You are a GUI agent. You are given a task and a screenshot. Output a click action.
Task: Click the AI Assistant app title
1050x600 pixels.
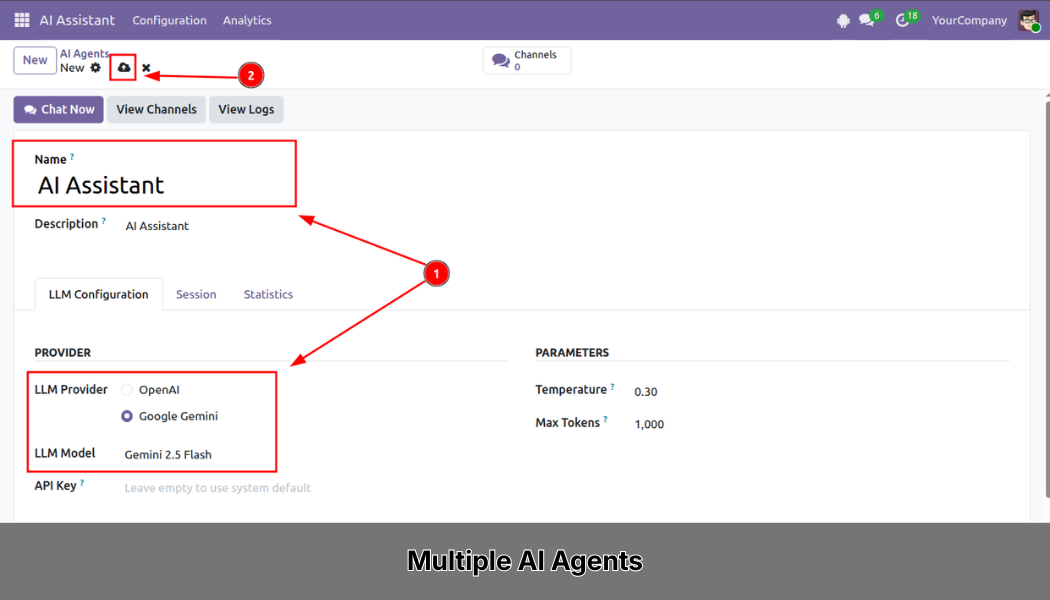[77, 20]
